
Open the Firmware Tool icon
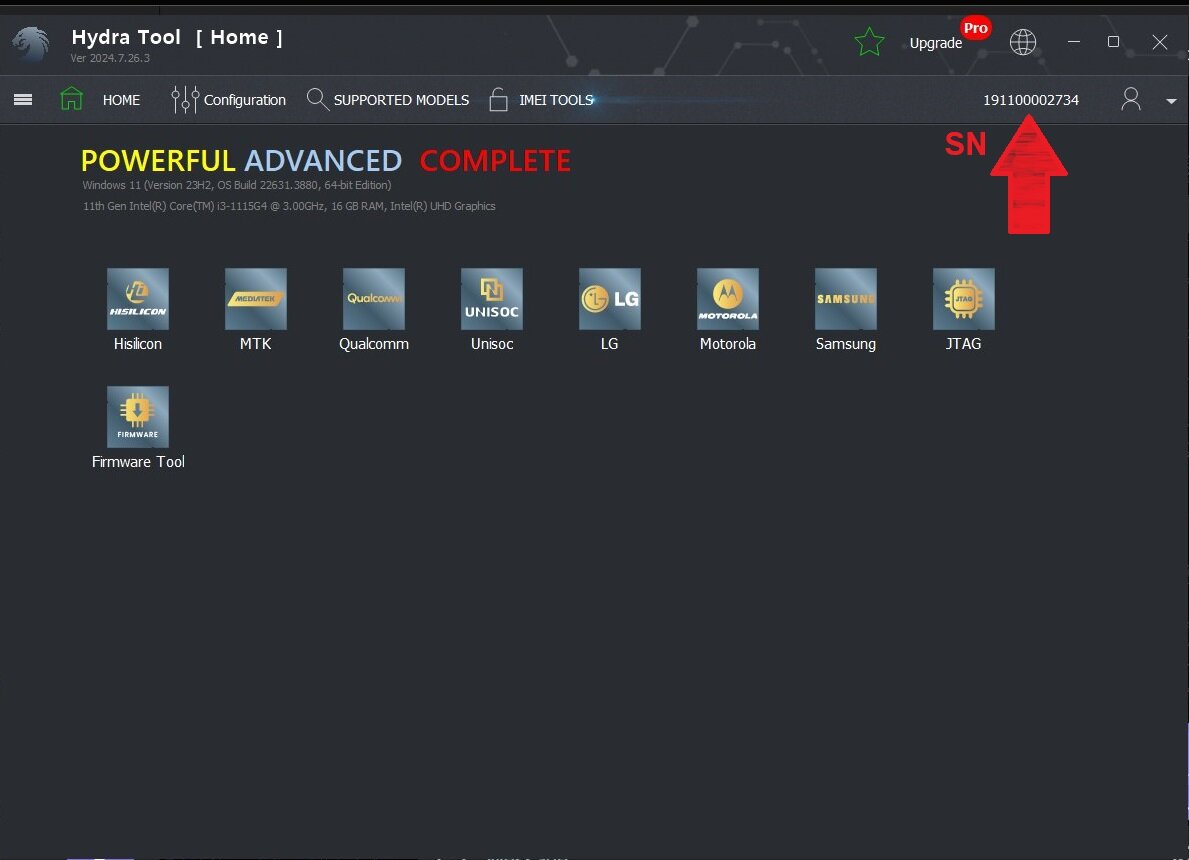pos(138,417)
